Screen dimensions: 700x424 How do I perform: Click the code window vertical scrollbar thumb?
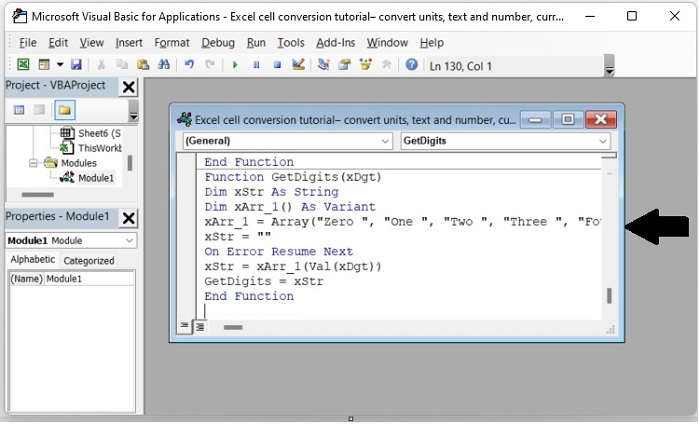click(x=609, y=296)
